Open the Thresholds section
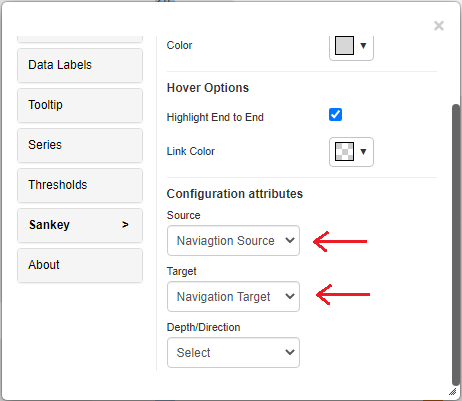The height and width of the screenshot is (401, 462). coord(80,185)
